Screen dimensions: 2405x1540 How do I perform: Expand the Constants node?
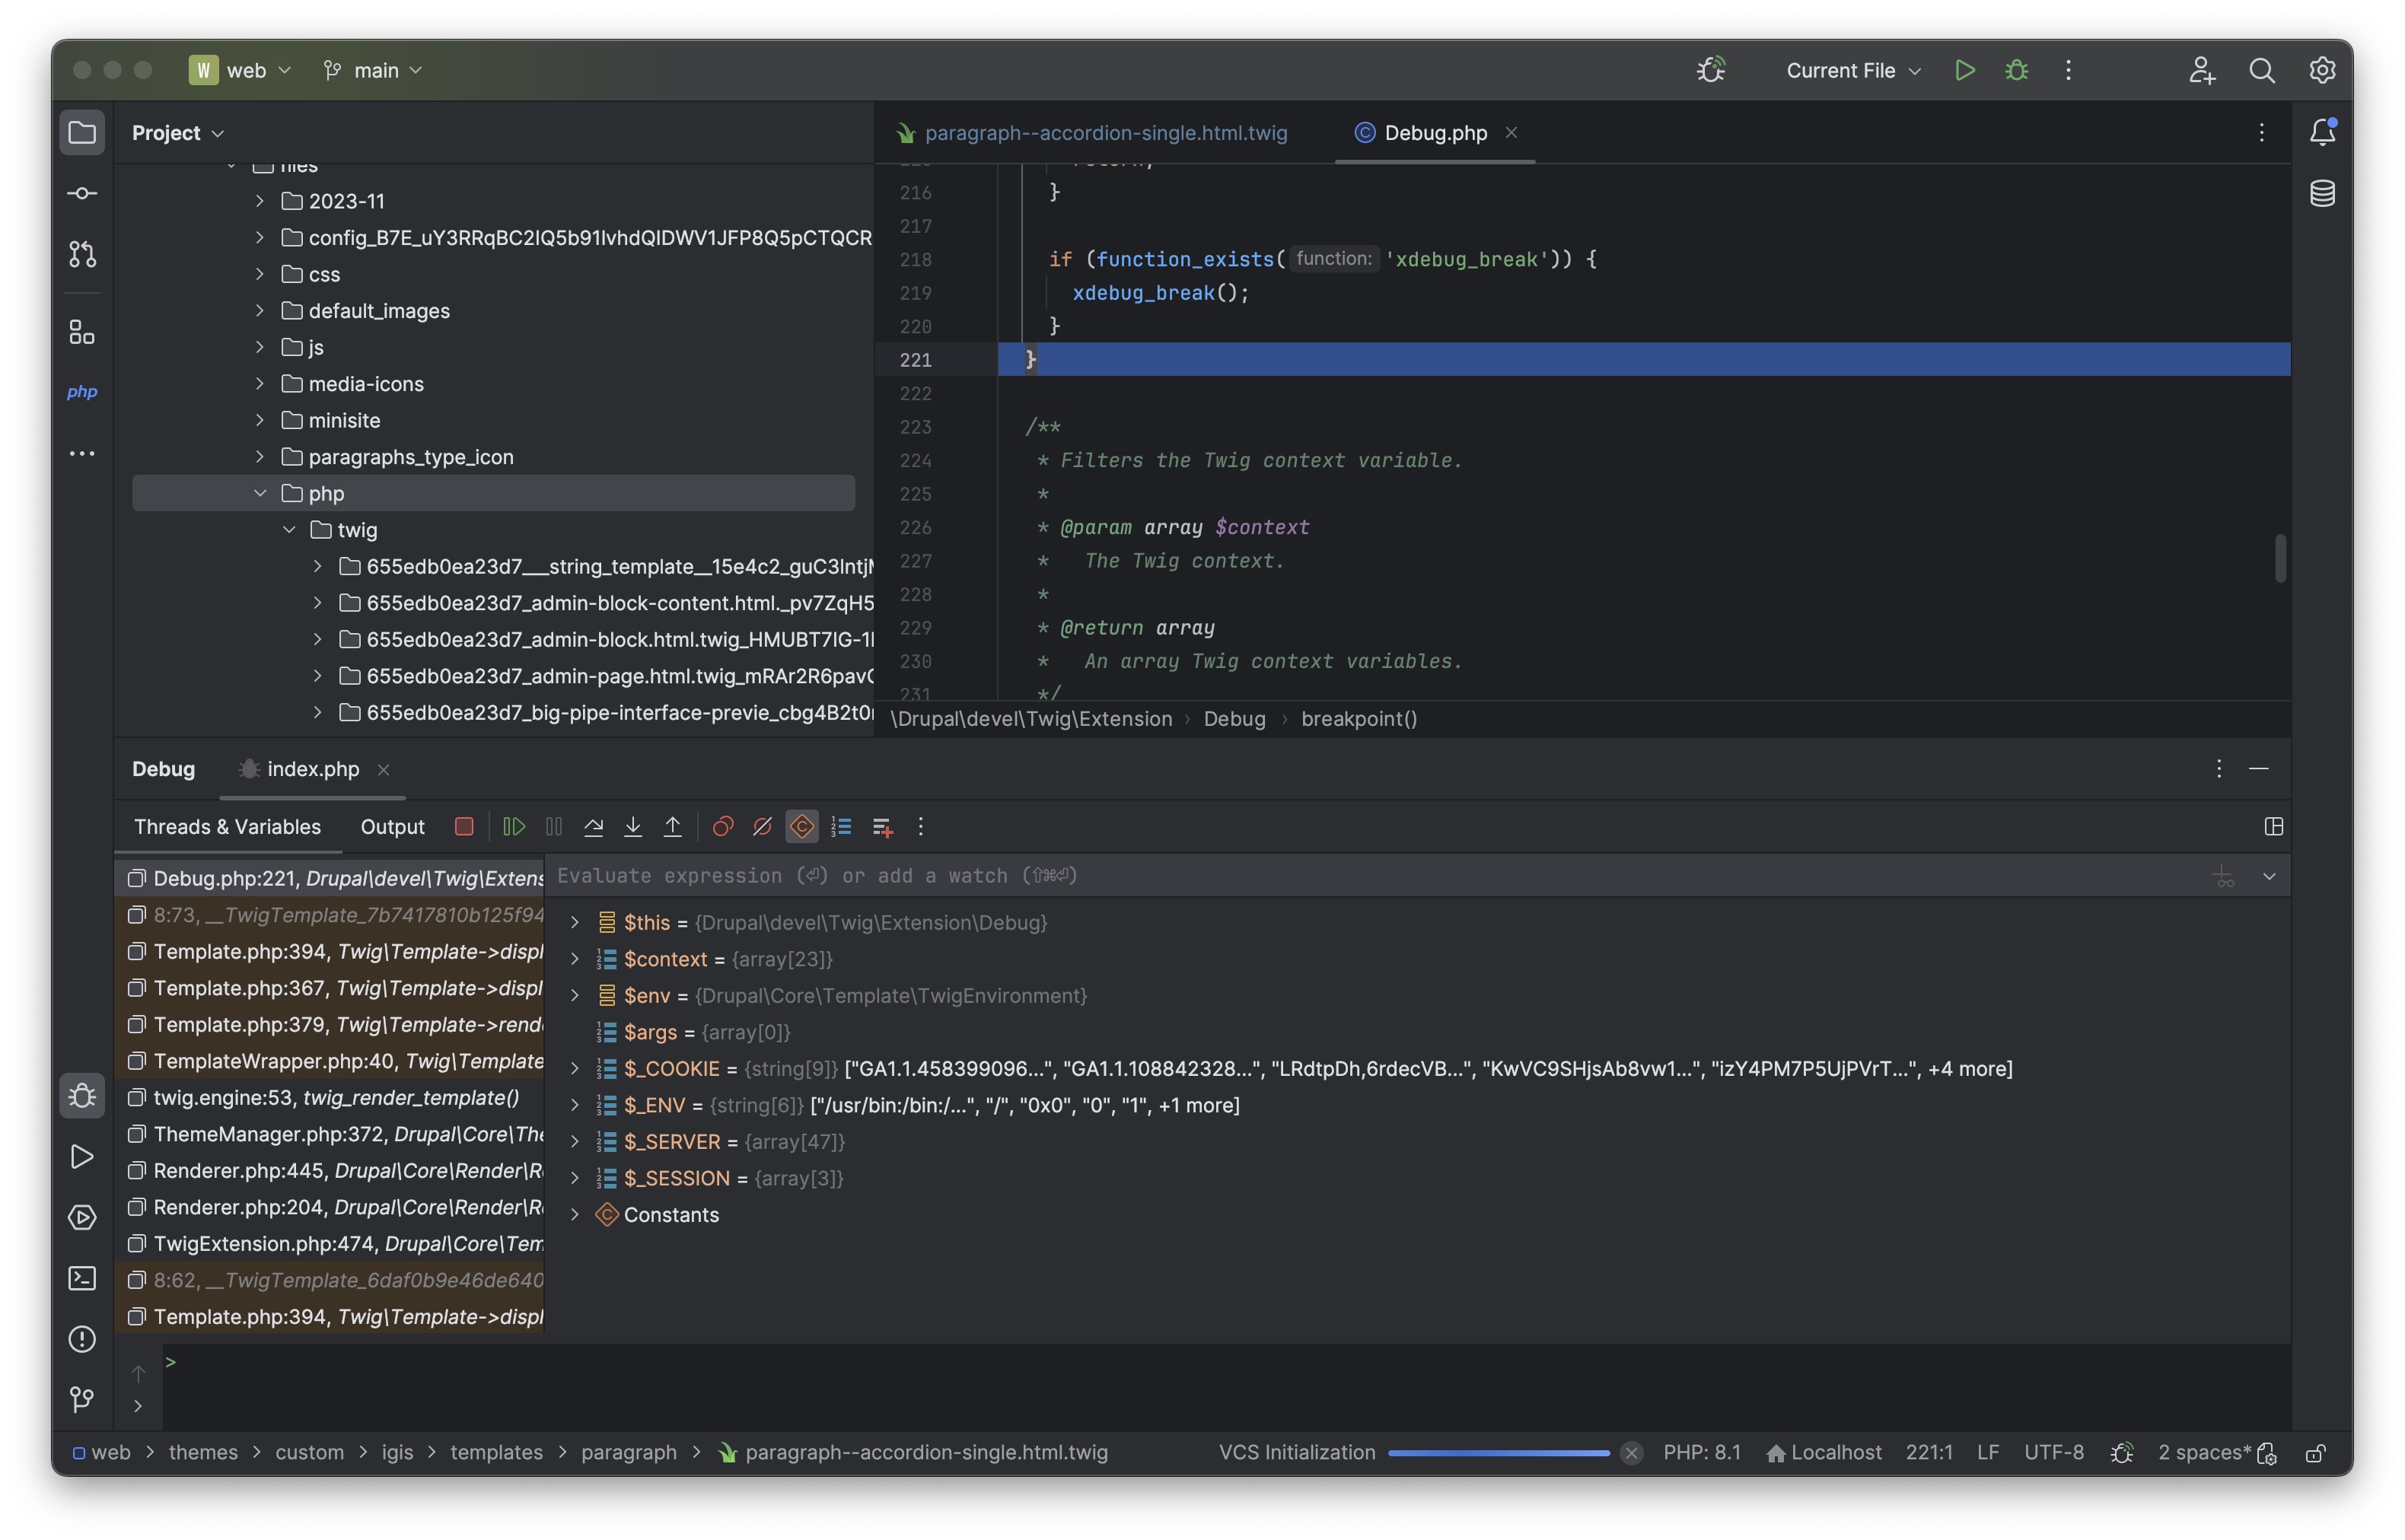coord(575,1214)
